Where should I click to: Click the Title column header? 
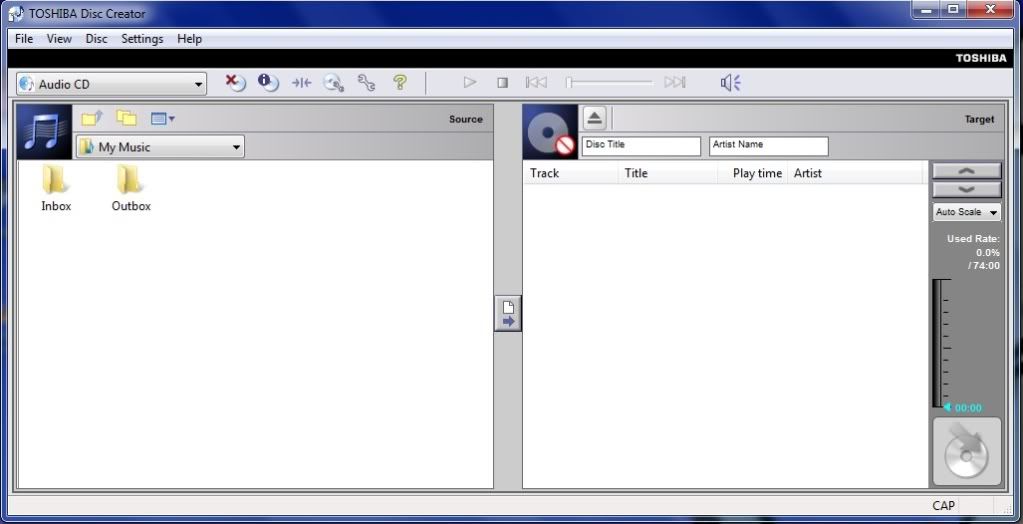click(668, 173)
